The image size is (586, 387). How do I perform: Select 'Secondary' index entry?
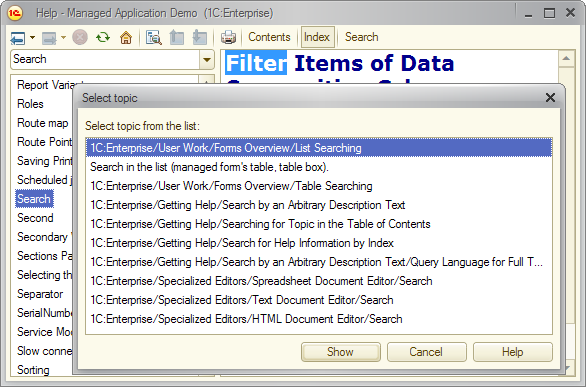tap(44, 237)
